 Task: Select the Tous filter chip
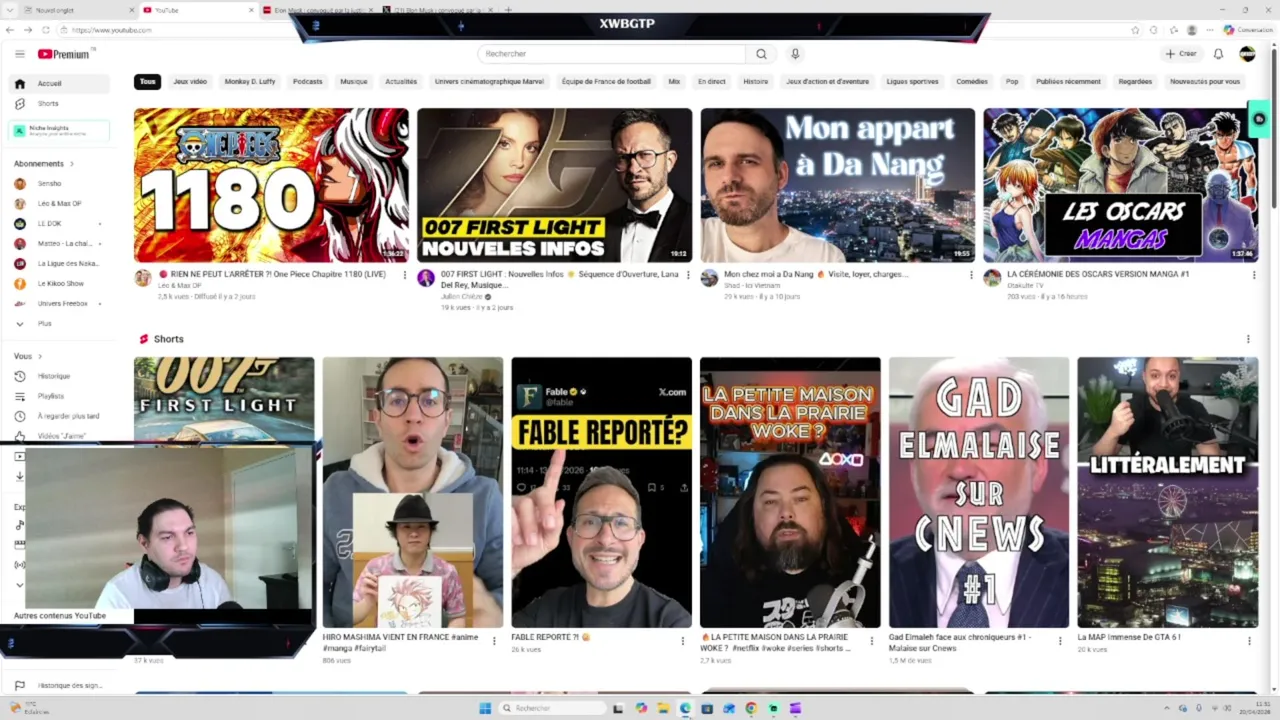click(147, 82)
